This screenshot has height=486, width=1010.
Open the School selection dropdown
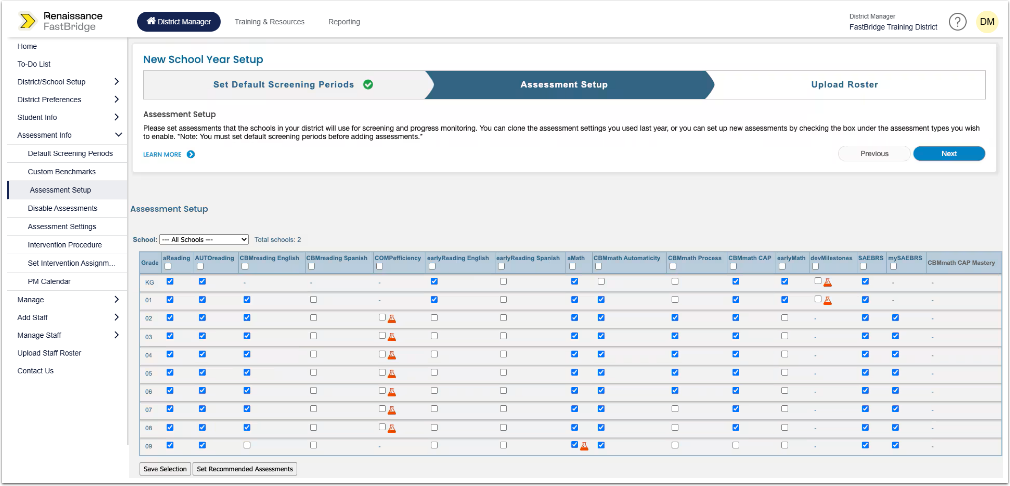pyautogui.click(x=204, y=239)
